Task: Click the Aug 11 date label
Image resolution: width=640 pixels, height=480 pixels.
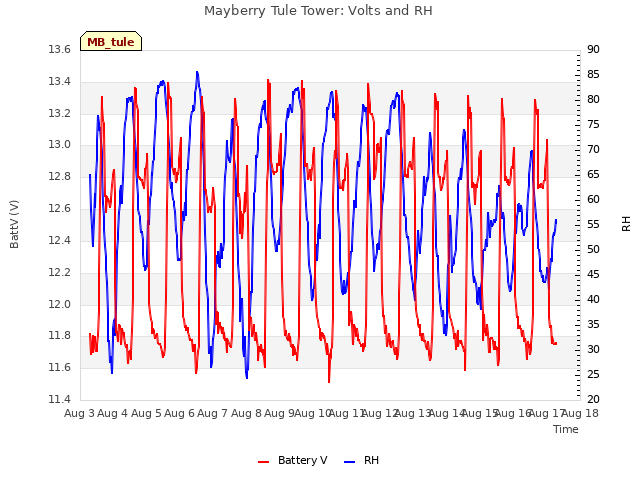Action: coord(346,413)
